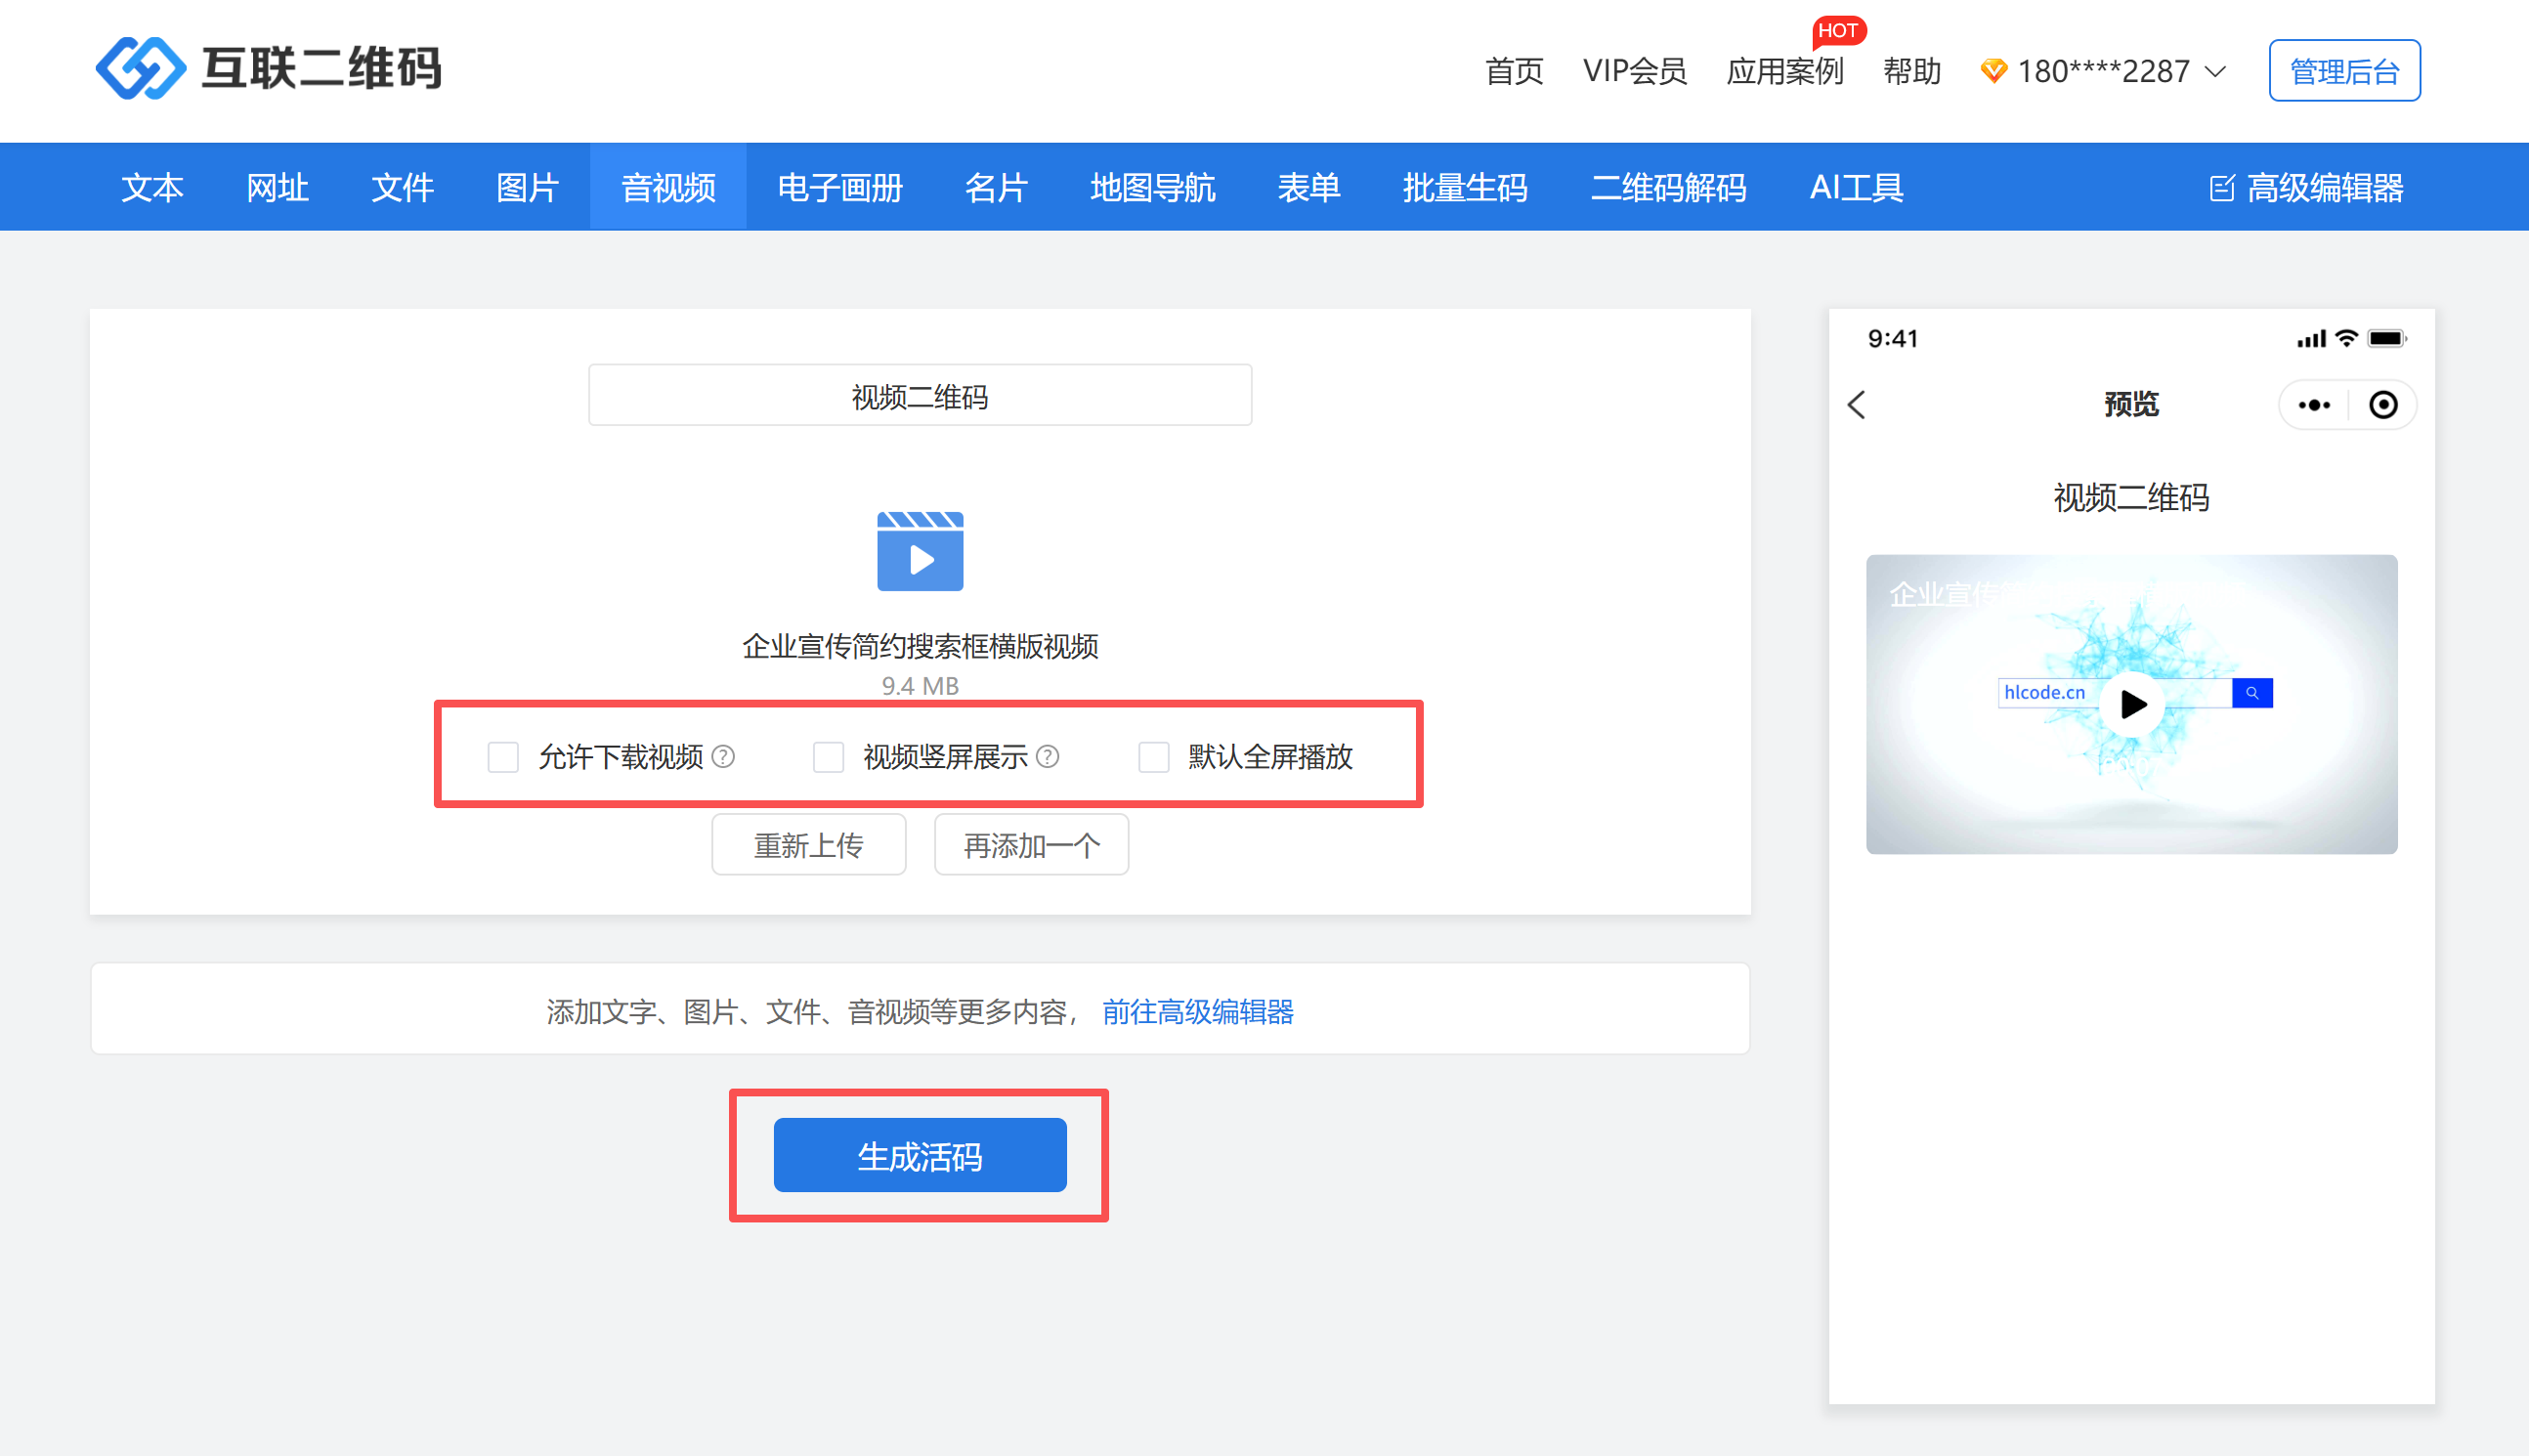Select the 二维码解码 tab
Image resolution: width=2529 pixels, height=1456 pixels.
click(x=1668, y=188)
